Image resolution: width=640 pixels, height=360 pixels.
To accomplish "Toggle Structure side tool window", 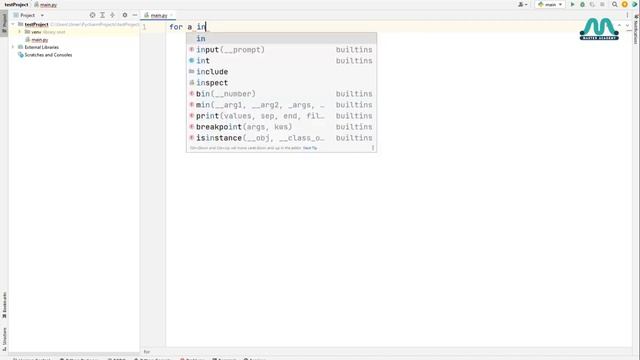I will 4,338.
